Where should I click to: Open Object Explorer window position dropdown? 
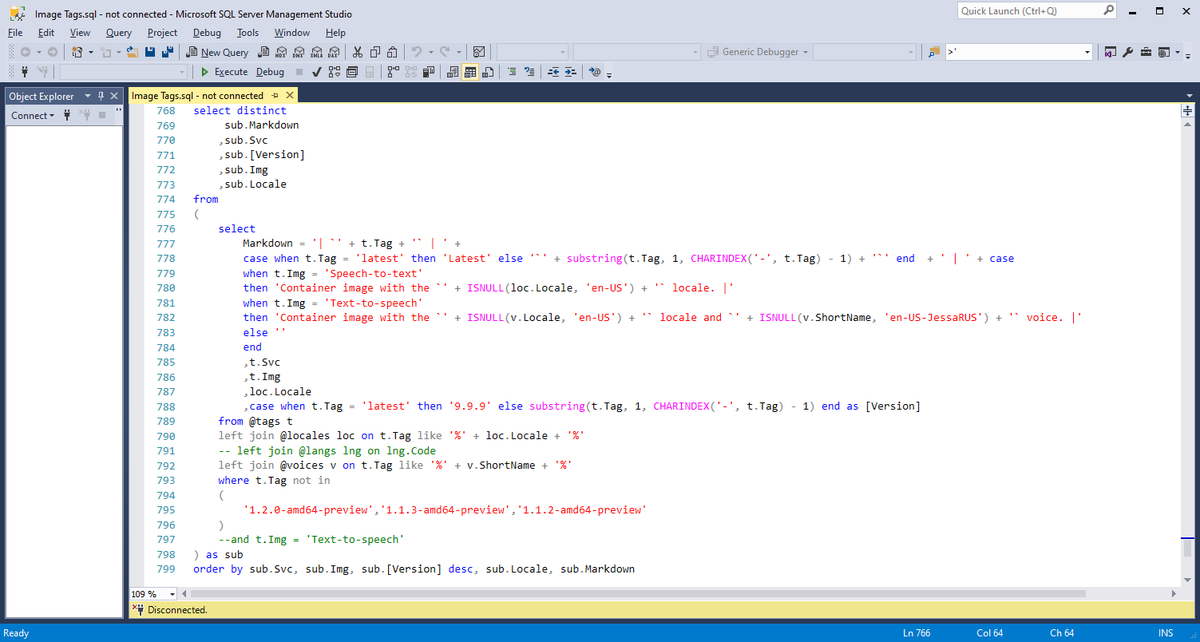click(87, 96)
